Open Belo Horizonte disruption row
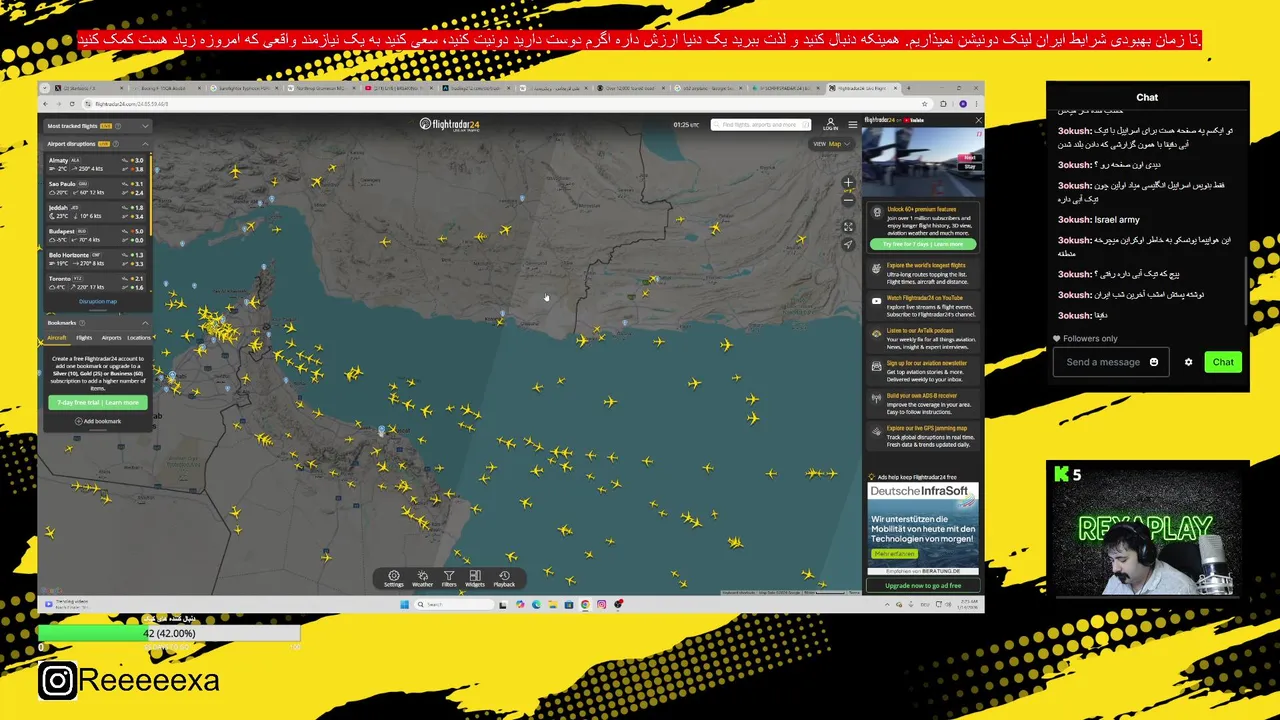This screenshot has height=720, width=1280. pos(97,259)
